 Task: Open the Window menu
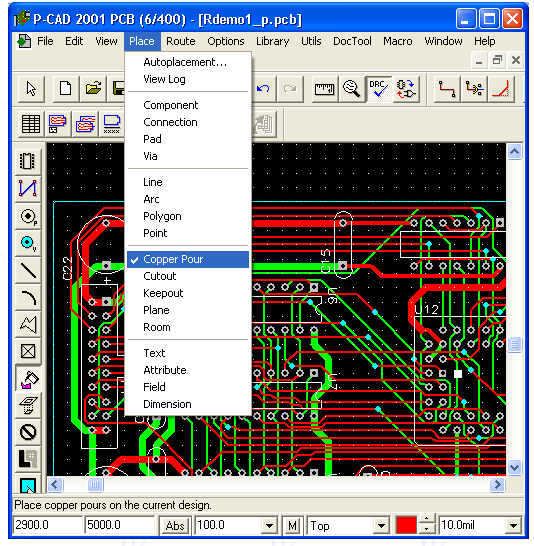[x=443, y=41]
